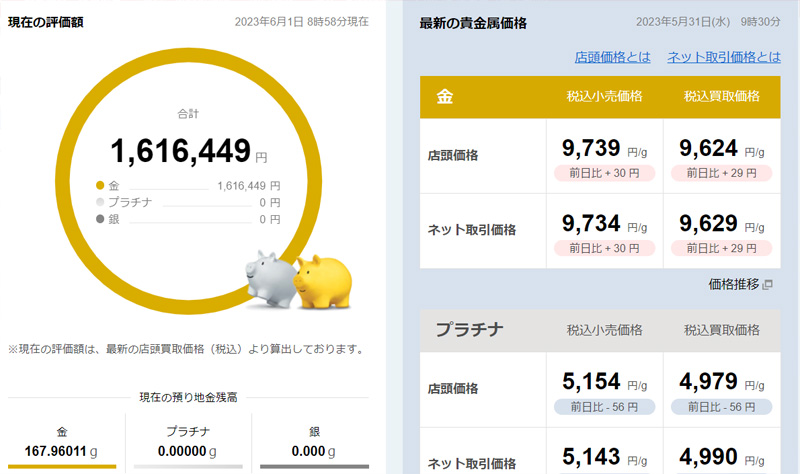Click the 9,624 円/g gold price

click(721, 148)
